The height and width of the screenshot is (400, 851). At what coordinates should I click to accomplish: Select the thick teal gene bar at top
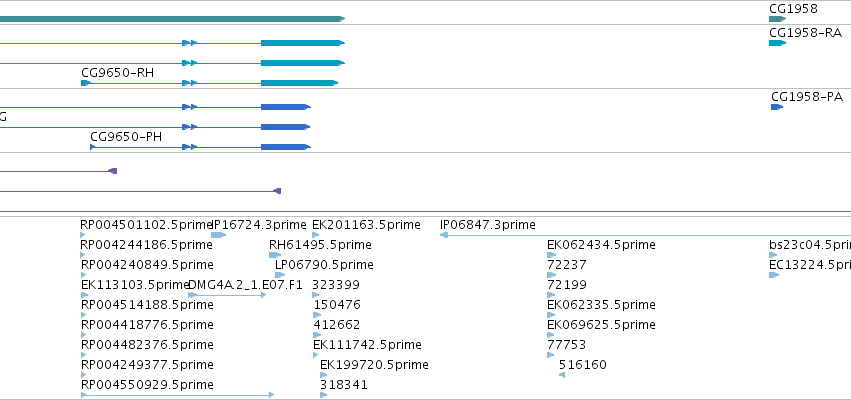point(172,19)
